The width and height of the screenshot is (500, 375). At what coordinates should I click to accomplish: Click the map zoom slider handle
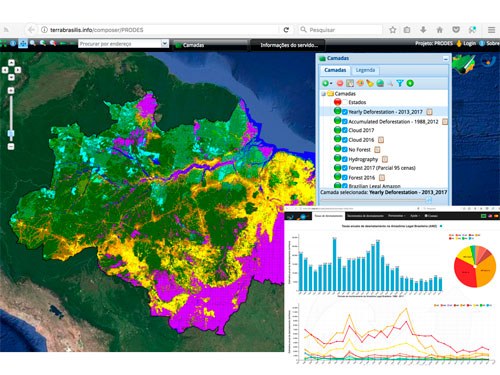pos(11,134)
